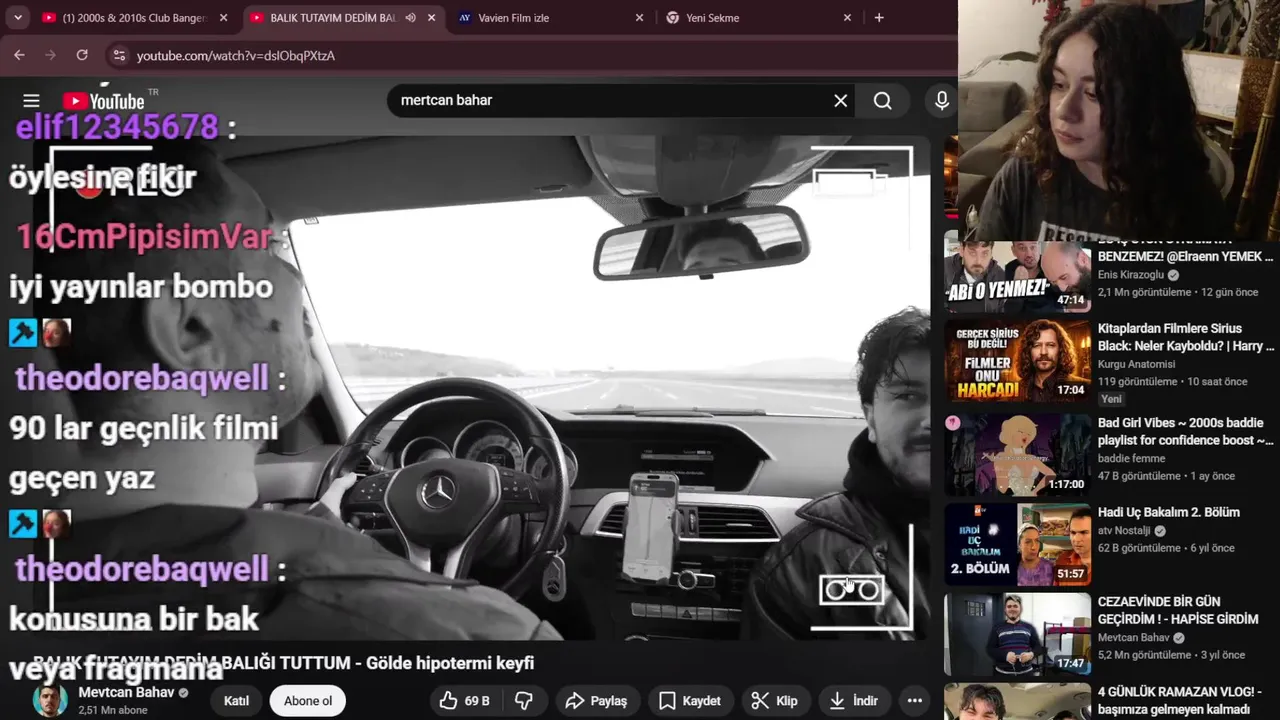
Task: Switch to Yeni Sekme tab
Action: click(x=760, y=18)
